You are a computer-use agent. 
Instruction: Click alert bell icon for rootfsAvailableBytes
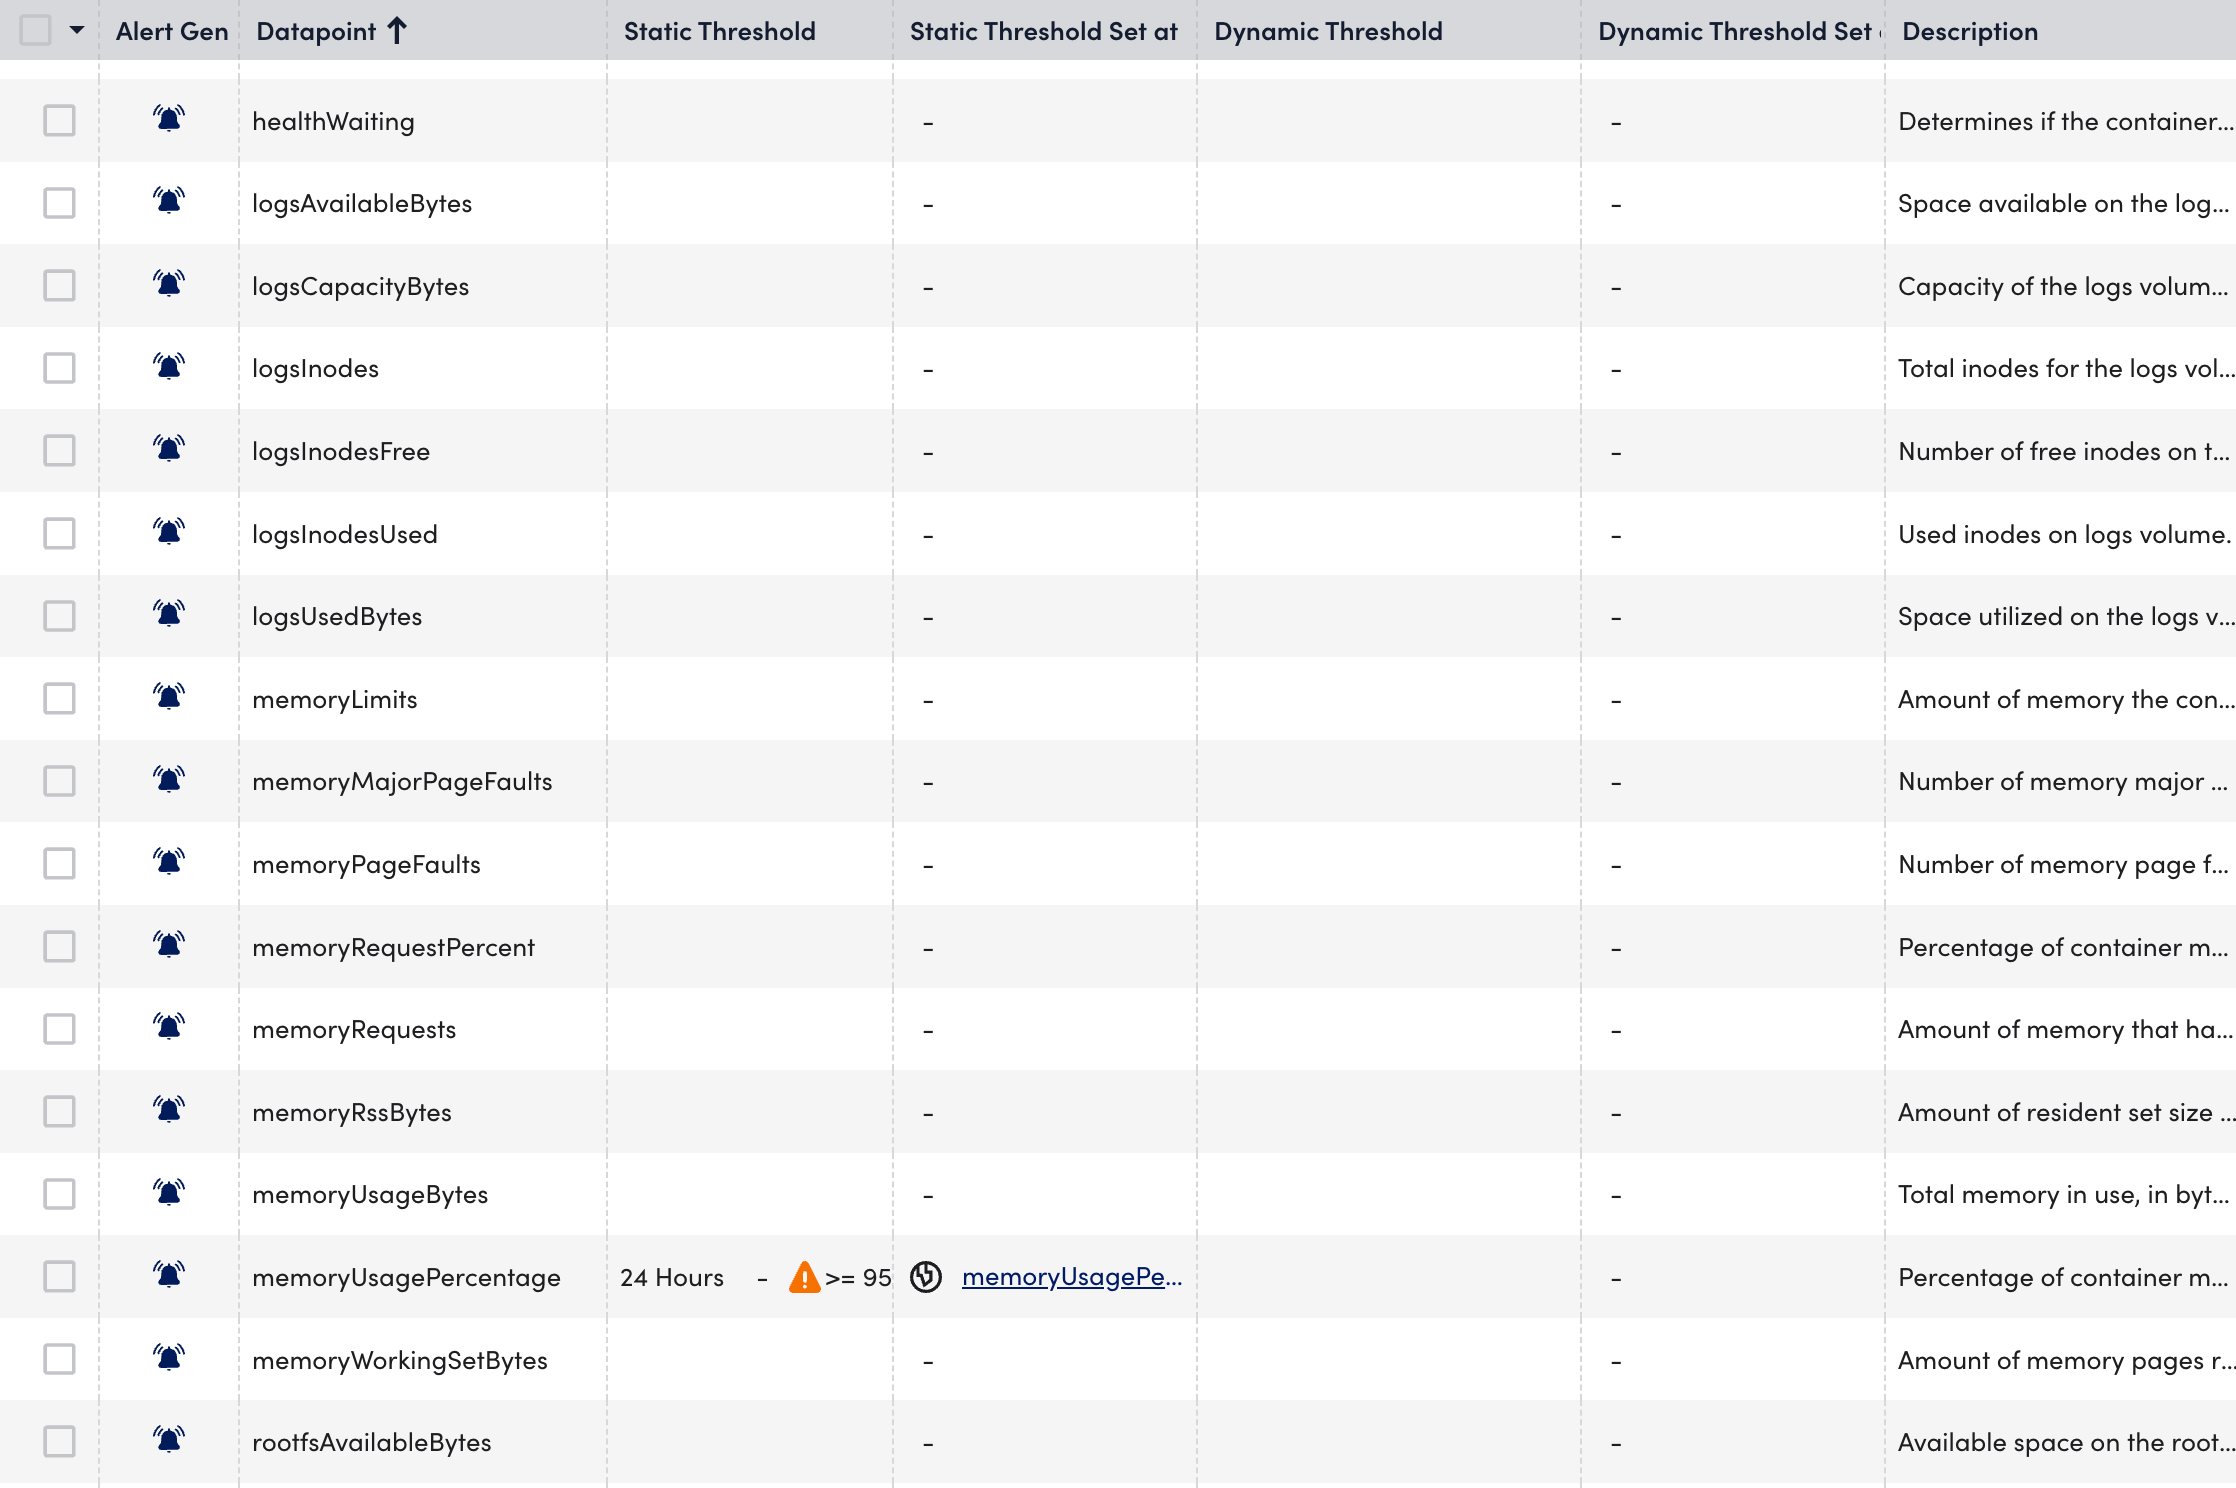(169, 1440)
